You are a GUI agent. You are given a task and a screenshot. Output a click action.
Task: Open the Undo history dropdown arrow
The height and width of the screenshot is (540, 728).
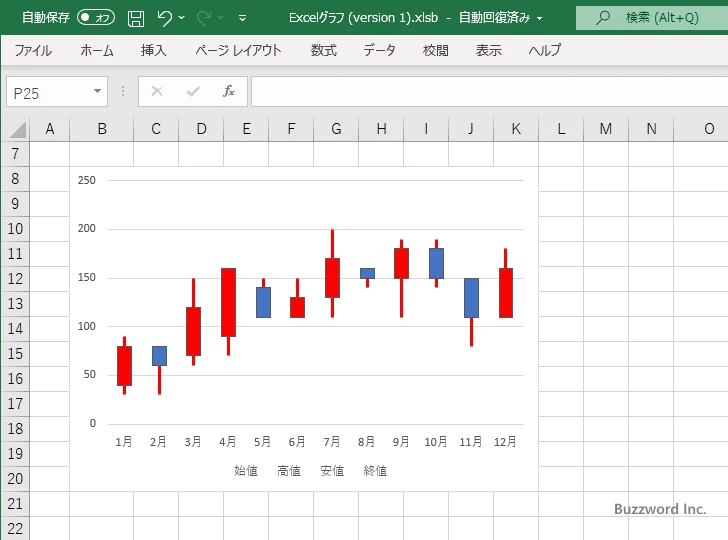182,18
